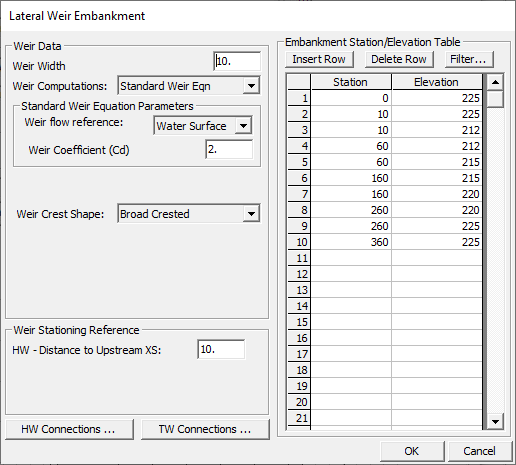
Task: Open TW Connections settings
Action: click(205, 429)
